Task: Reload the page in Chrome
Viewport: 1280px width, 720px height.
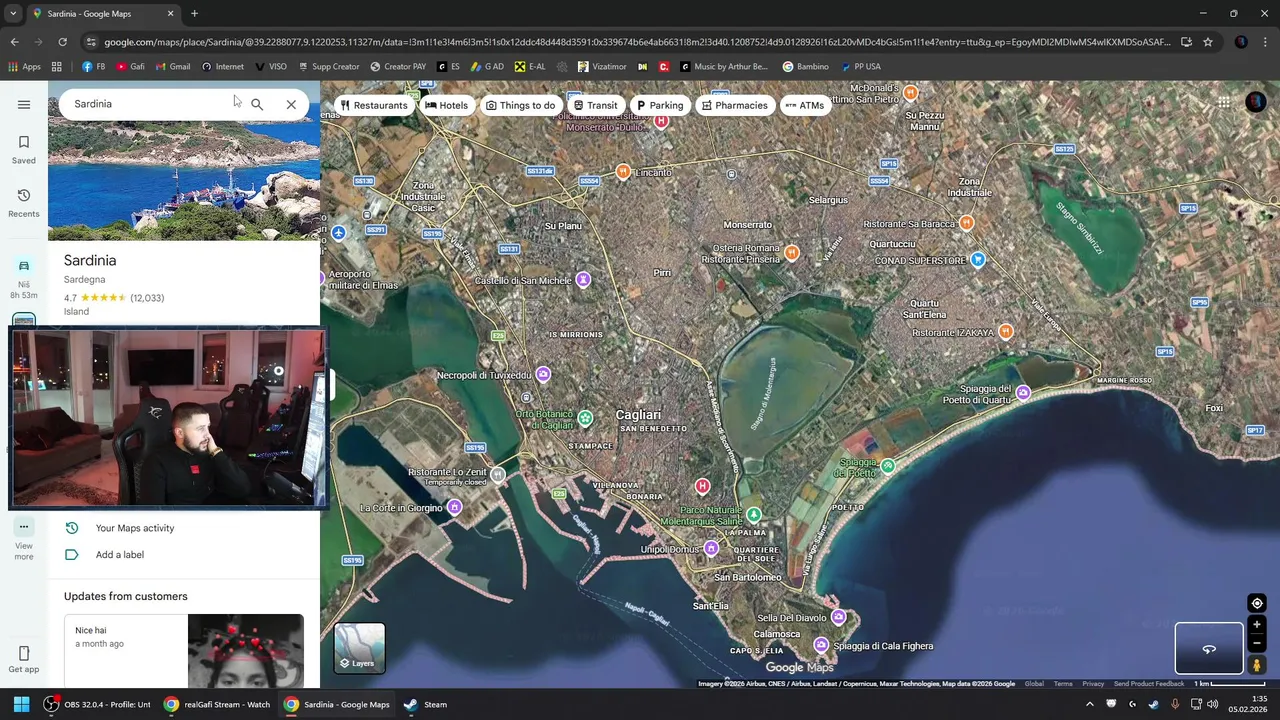Action: [x=62, y=42]
